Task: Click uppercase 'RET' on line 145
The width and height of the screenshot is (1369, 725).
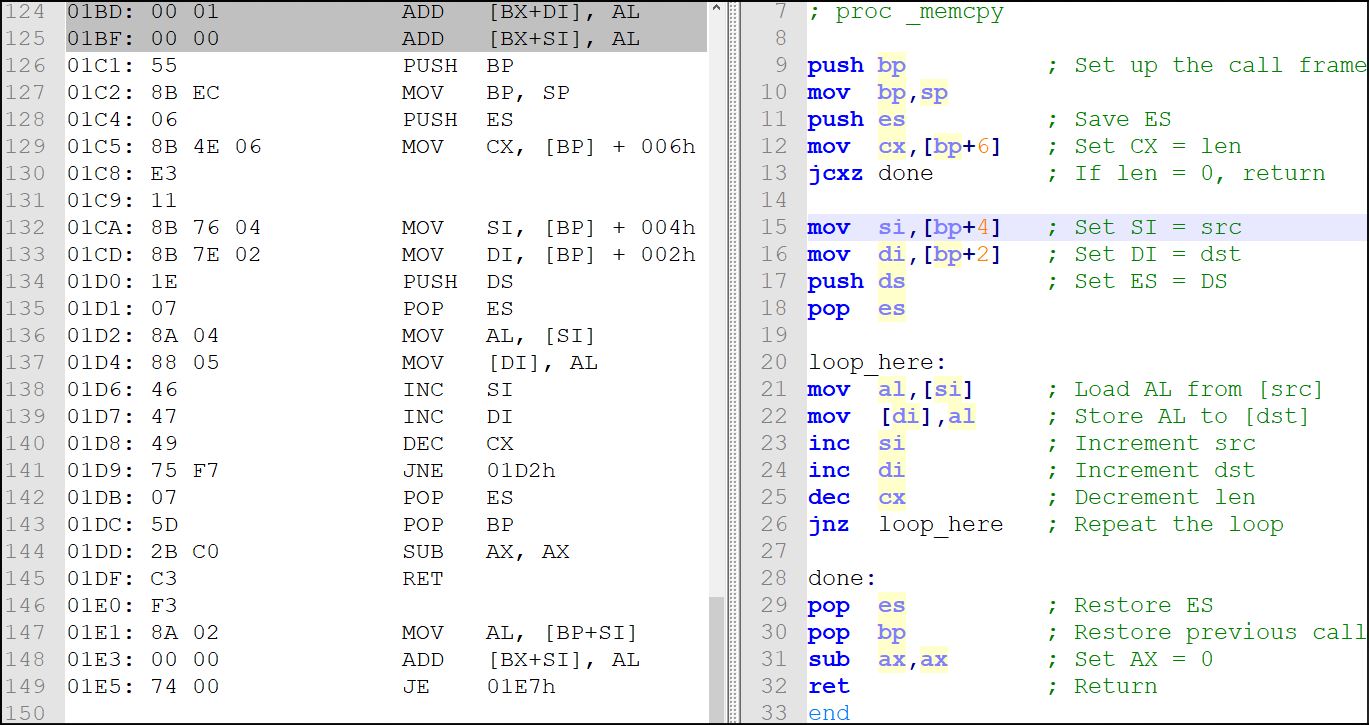Action: [x=422, y=580]
